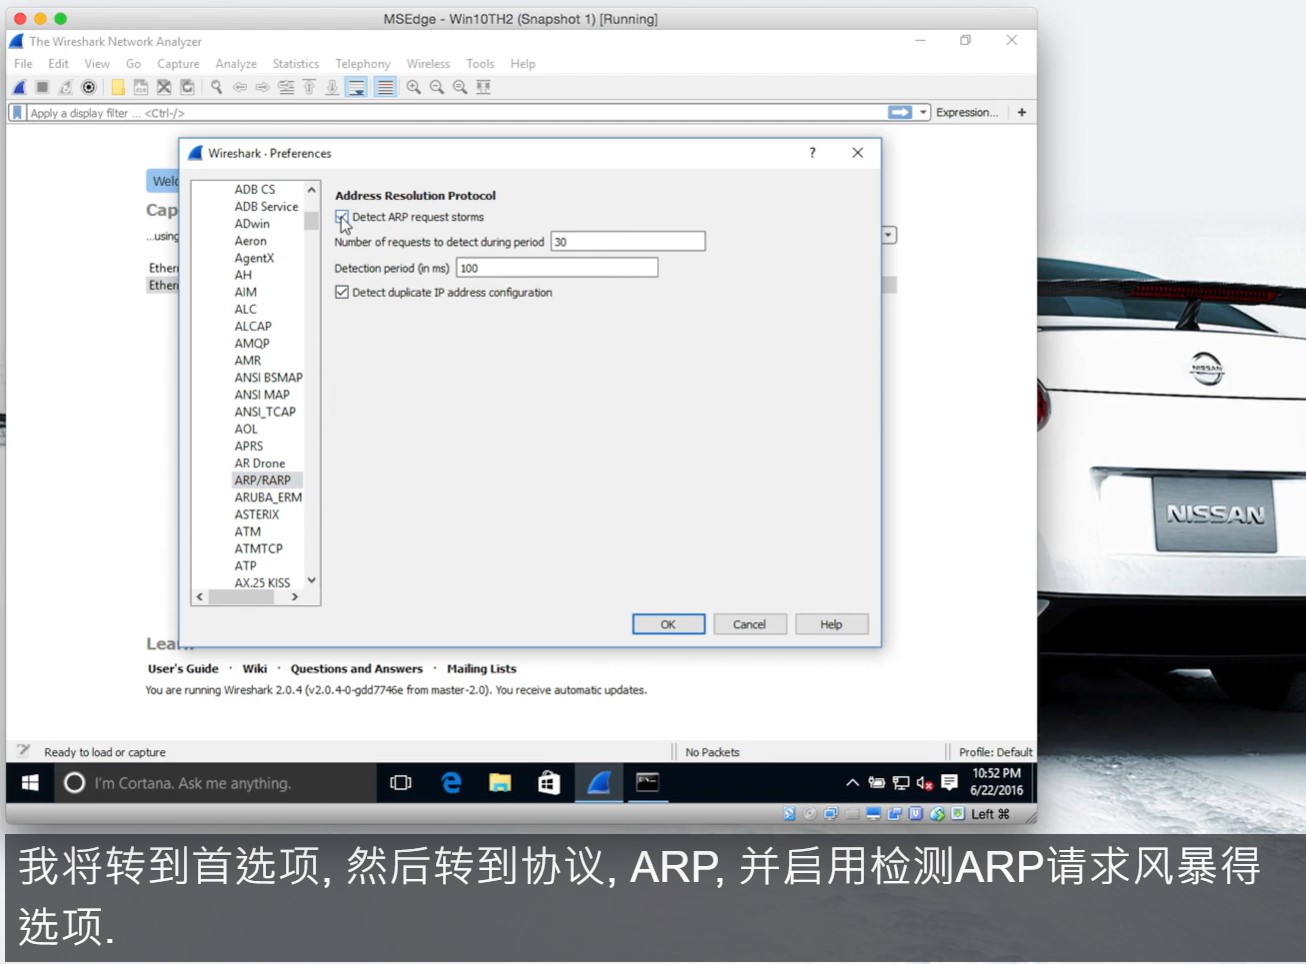
Task: Click the display filter bookmark icon
Action: (17, 113)
